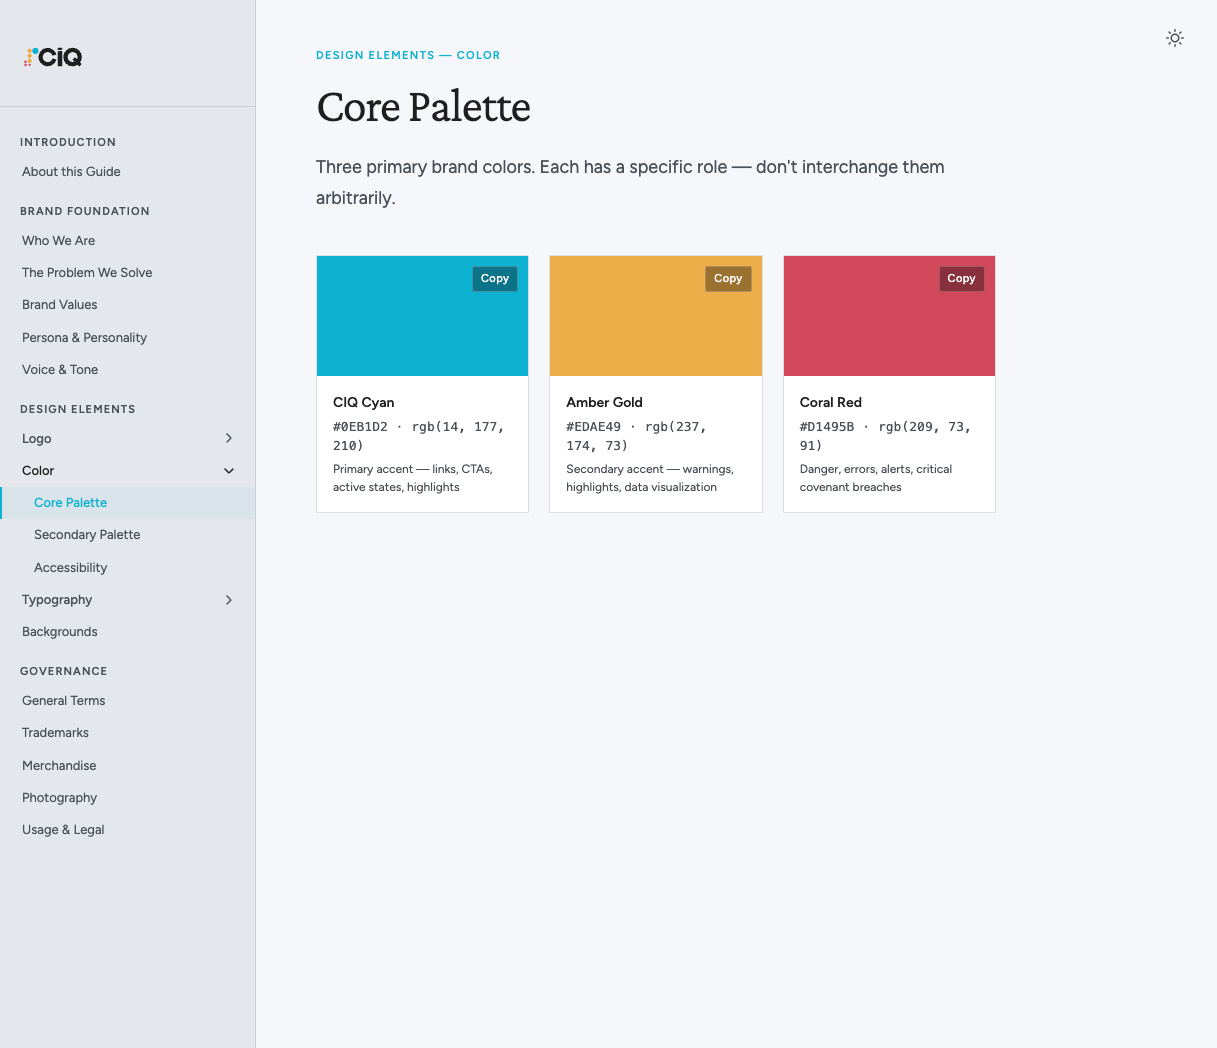Open the Trademarks governance page
The image size is (1217, 1048).
coord(55,732)
